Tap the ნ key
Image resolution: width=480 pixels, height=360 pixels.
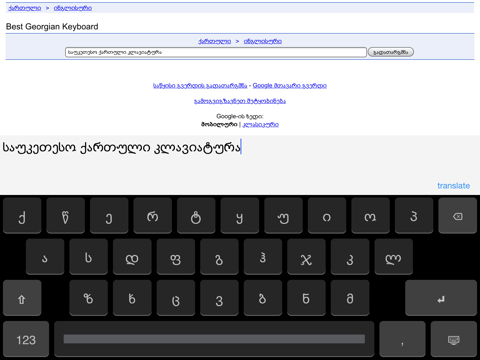click(x=306, y=298)
